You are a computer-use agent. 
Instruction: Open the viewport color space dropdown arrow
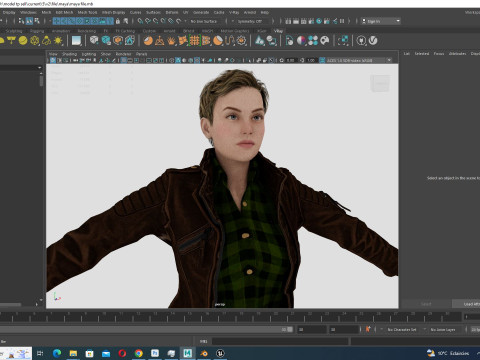pyautogui.click(x=389, y=60)
